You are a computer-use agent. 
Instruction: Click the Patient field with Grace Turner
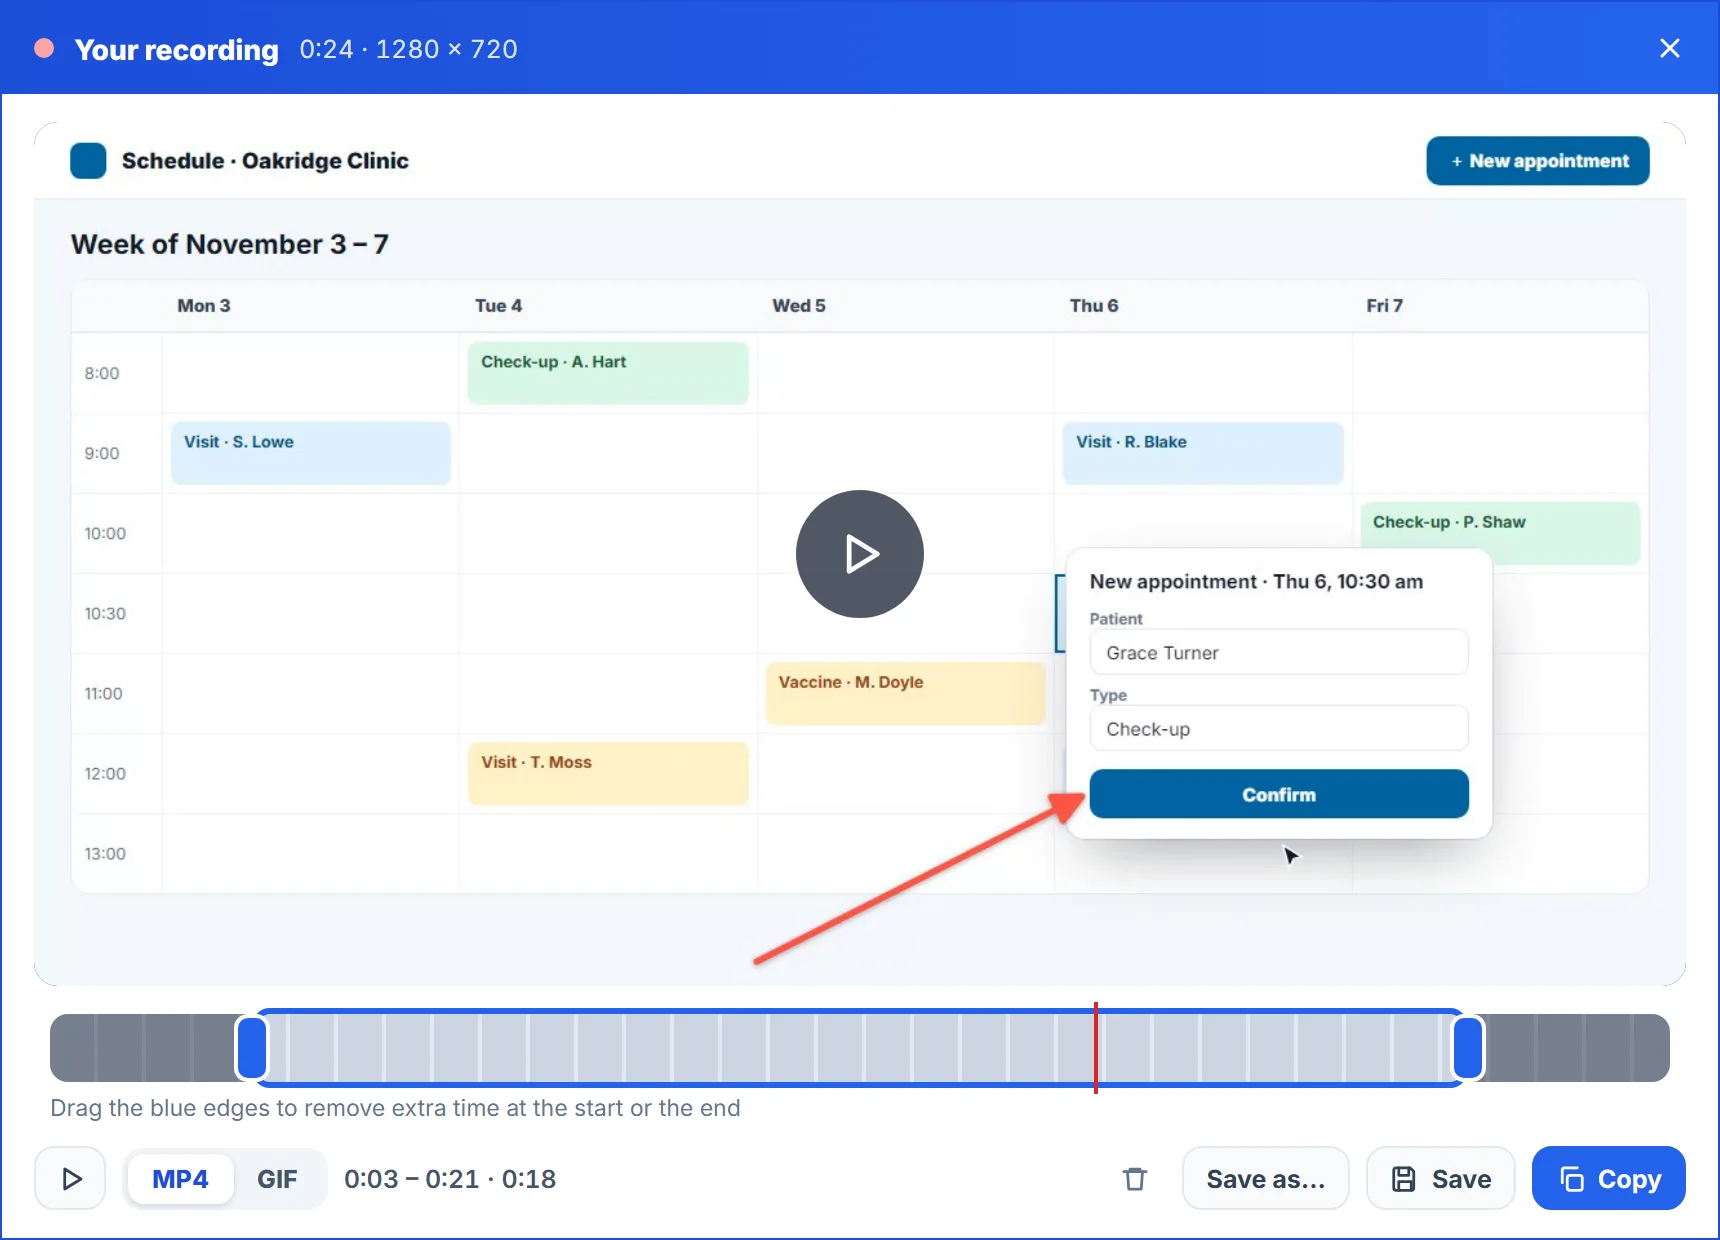click(1278, 652)
